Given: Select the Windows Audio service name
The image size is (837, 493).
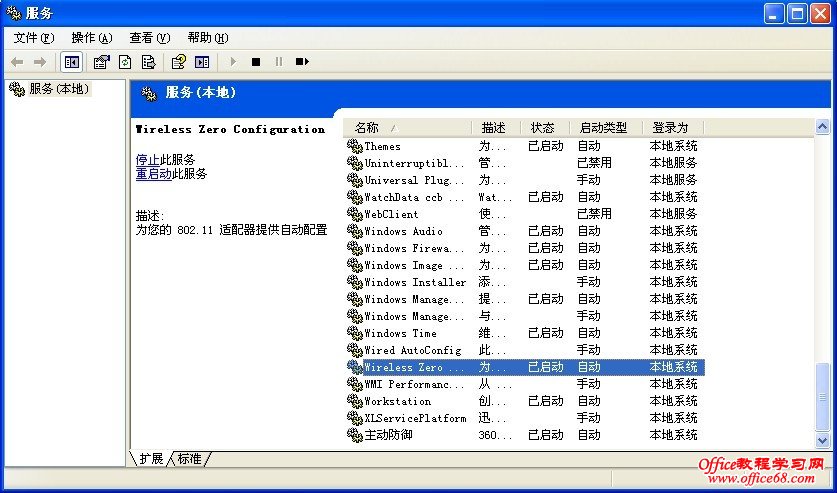Looking at the screenshot, I should (403, 232).
